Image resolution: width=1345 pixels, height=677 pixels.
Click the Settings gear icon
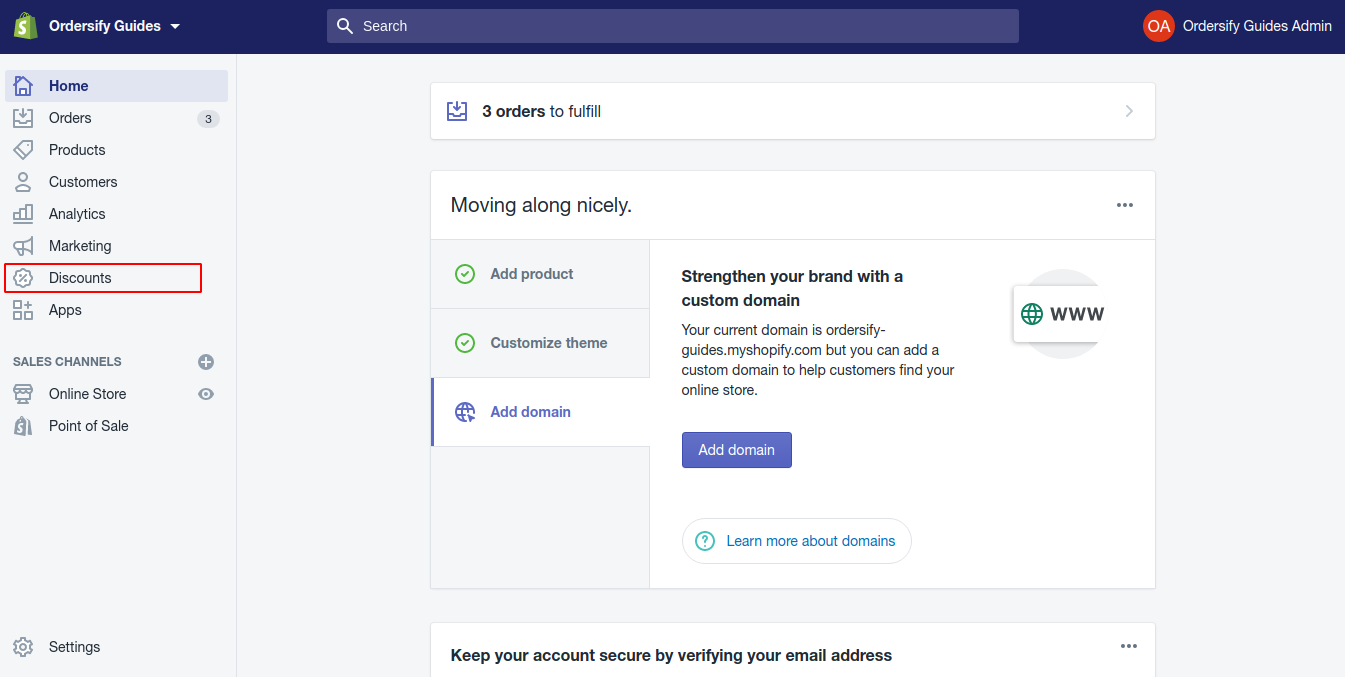(x=23, y=647)
